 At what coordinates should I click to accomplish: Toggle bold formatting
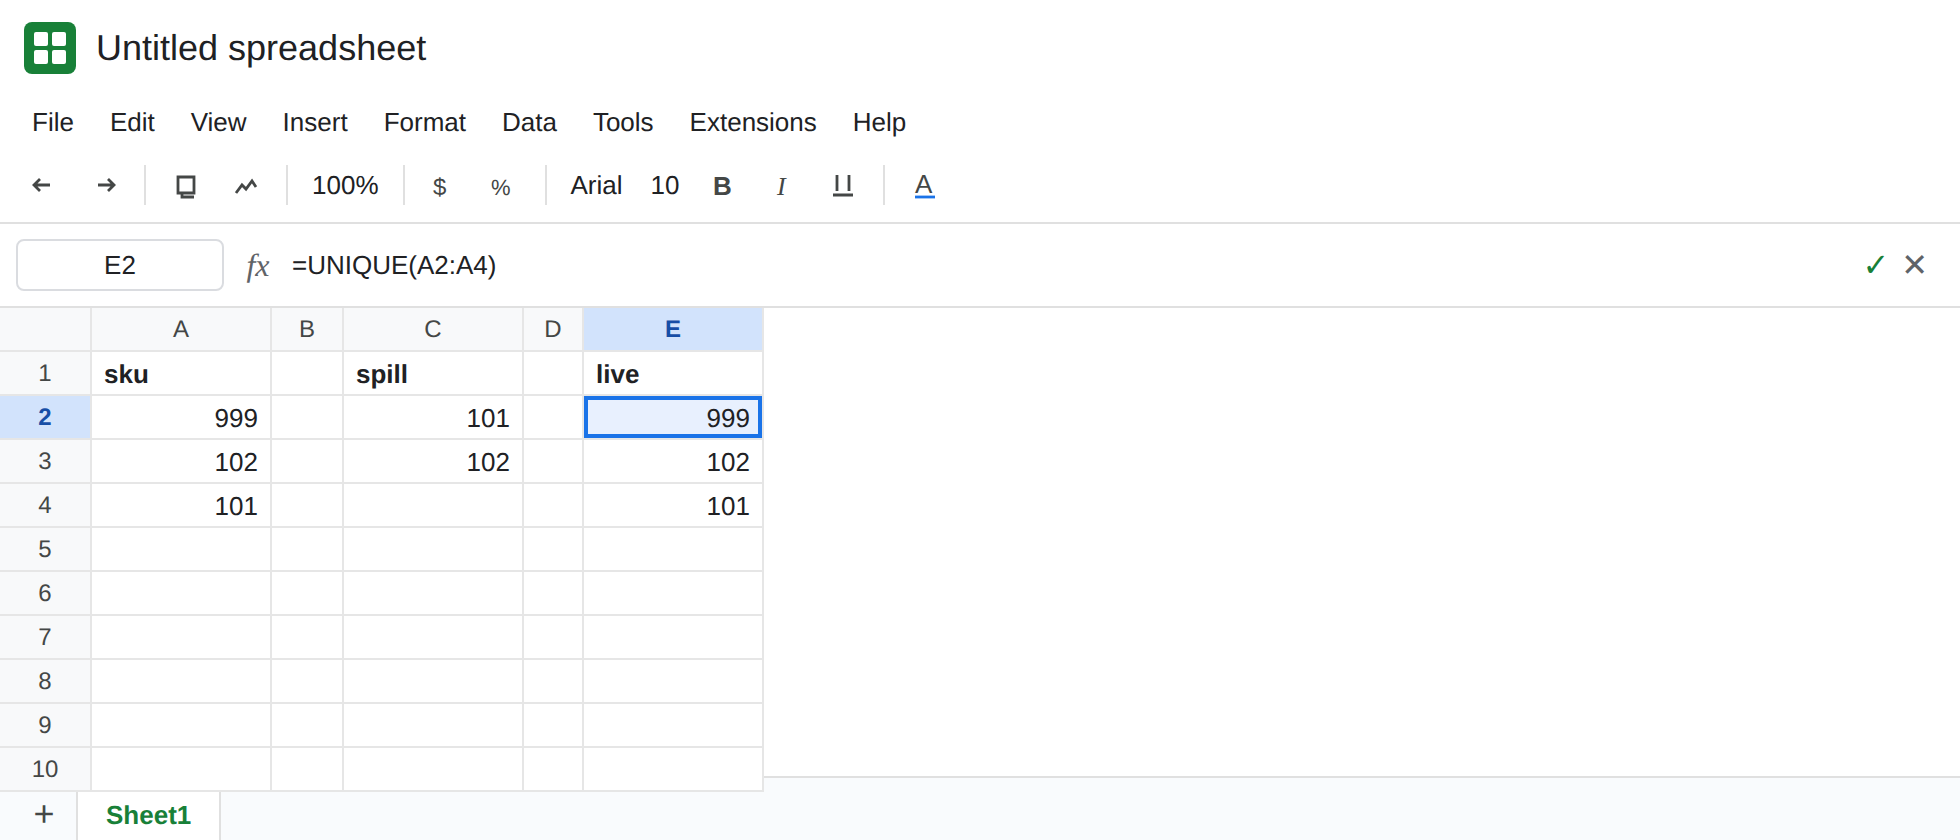pyautogui.click(x=722, y=186)
